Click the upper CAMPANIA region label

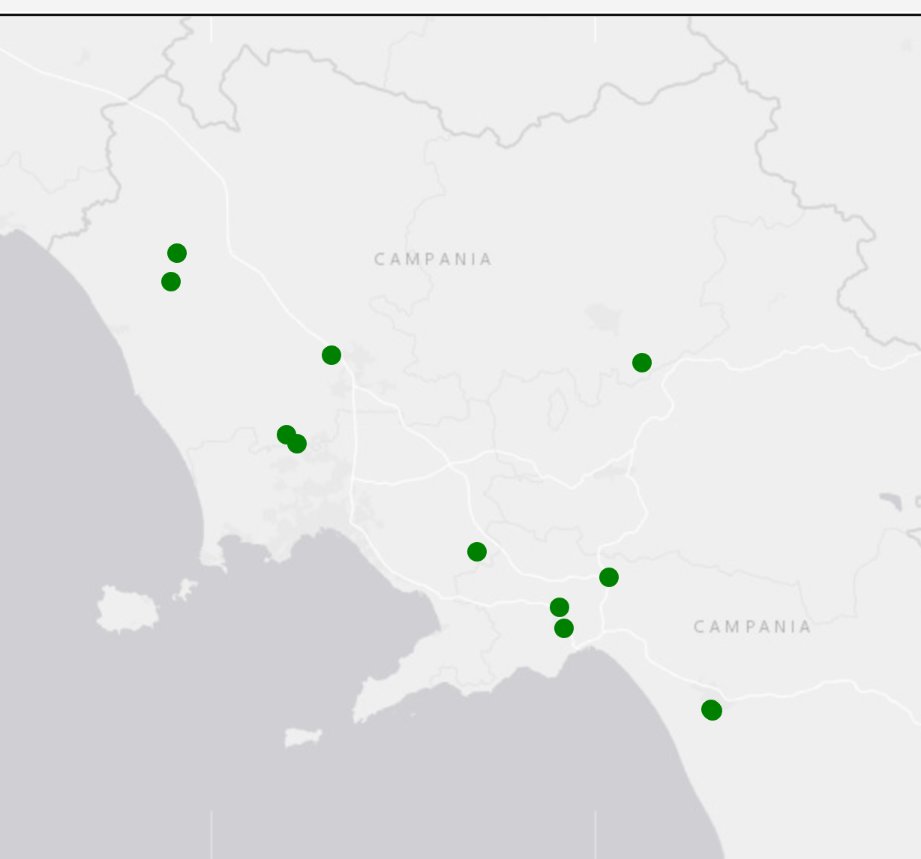point(433,259)
